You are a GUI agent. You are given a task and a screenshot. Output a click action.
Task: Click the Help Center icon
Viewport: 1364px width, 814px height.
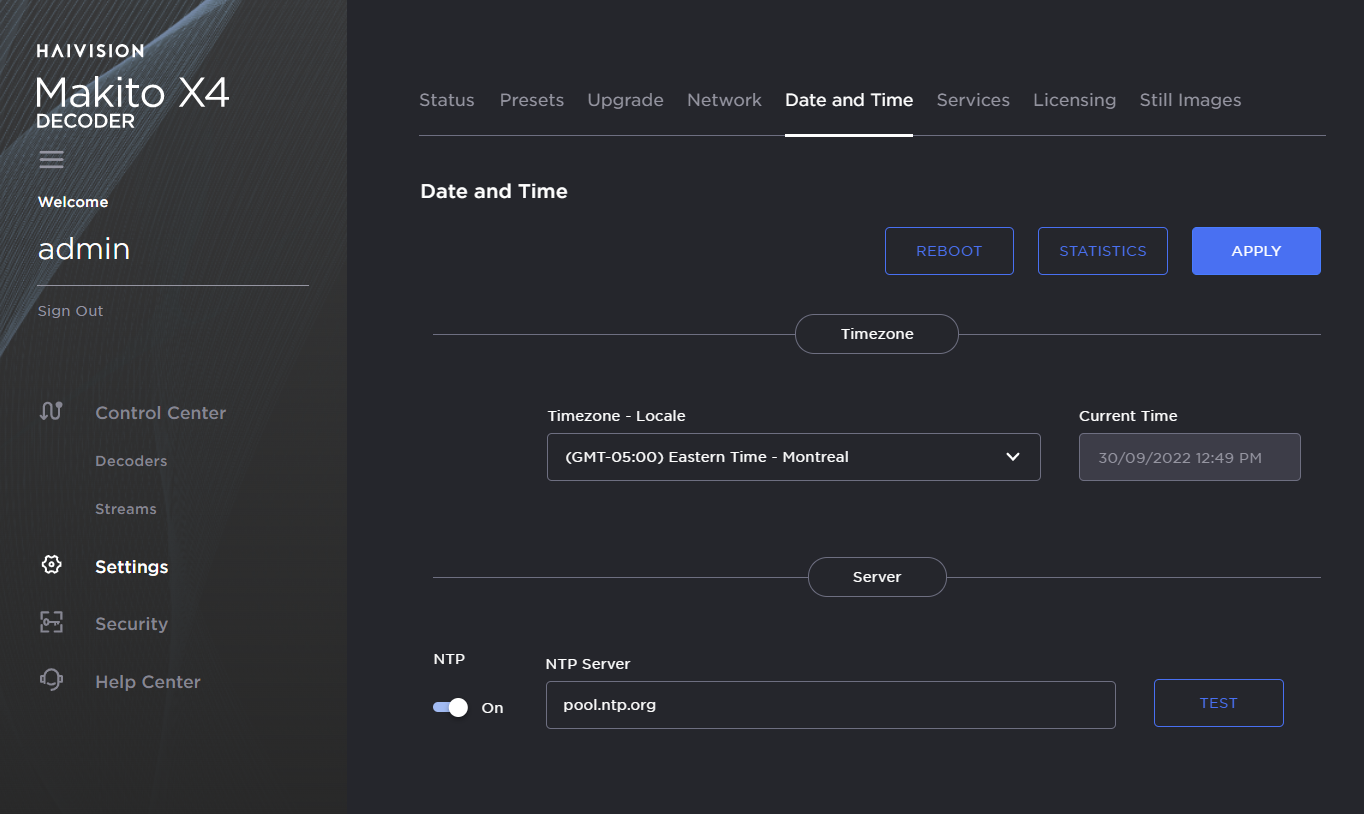[x=51, y=681]
